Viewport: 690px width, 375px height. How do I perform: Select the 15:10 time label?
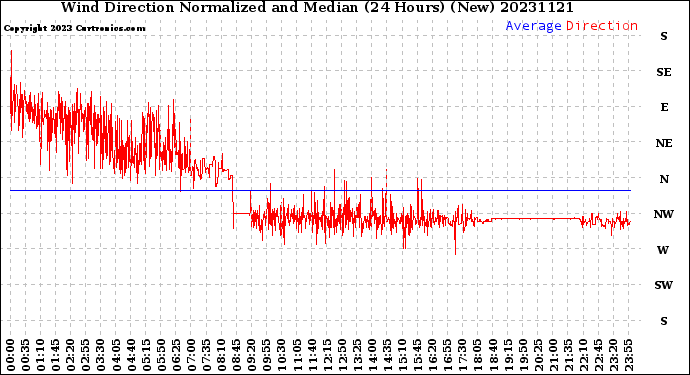pyautogui.click(x=403, y=356)
